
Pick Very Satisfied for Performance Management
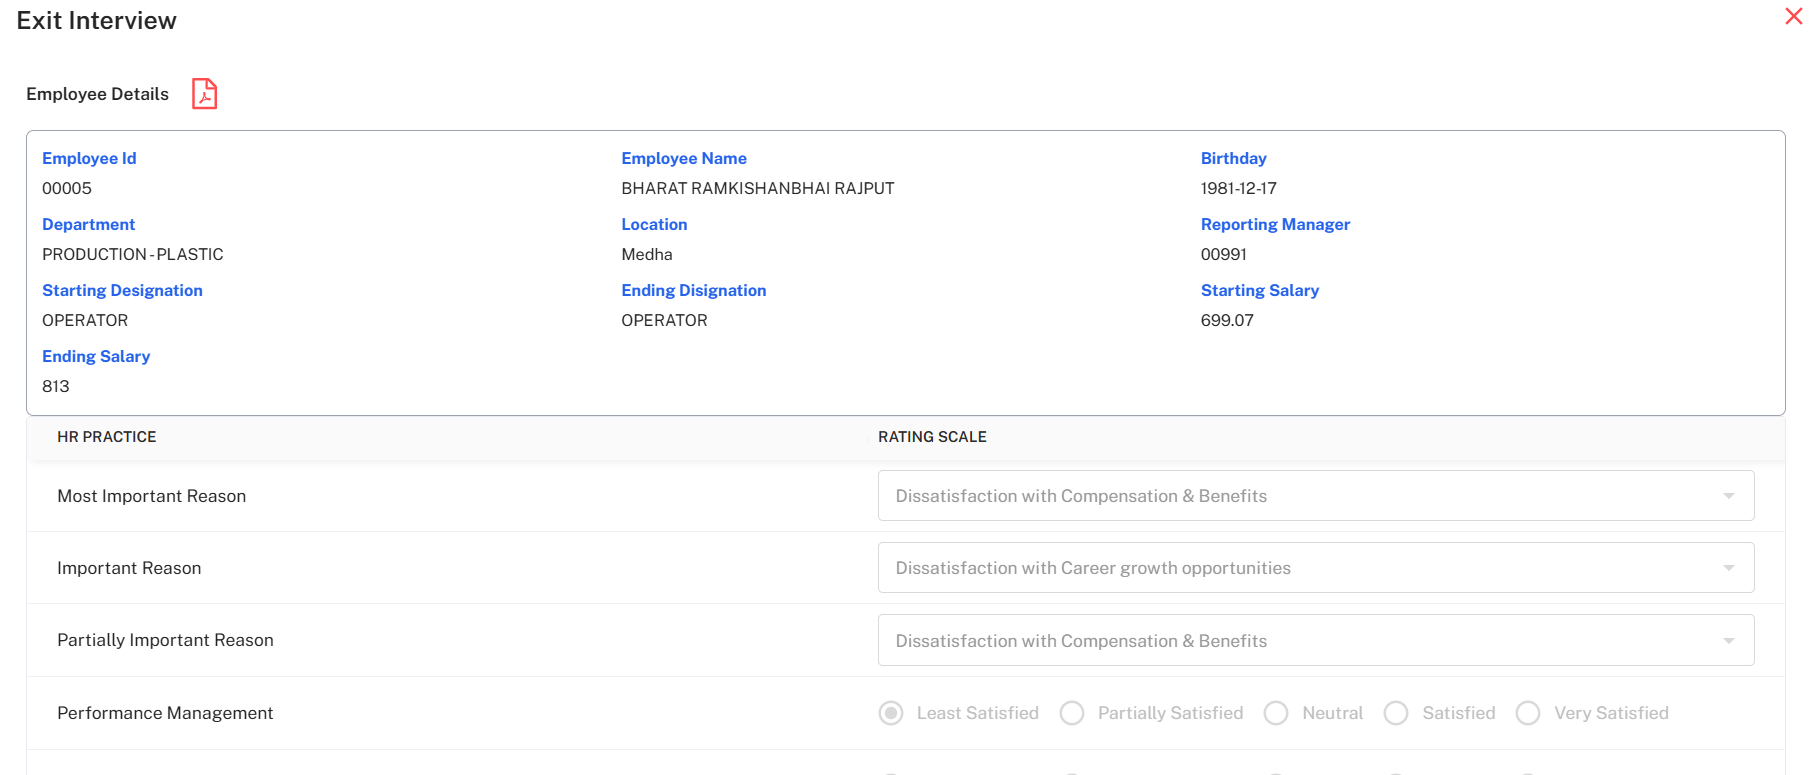1528,713
